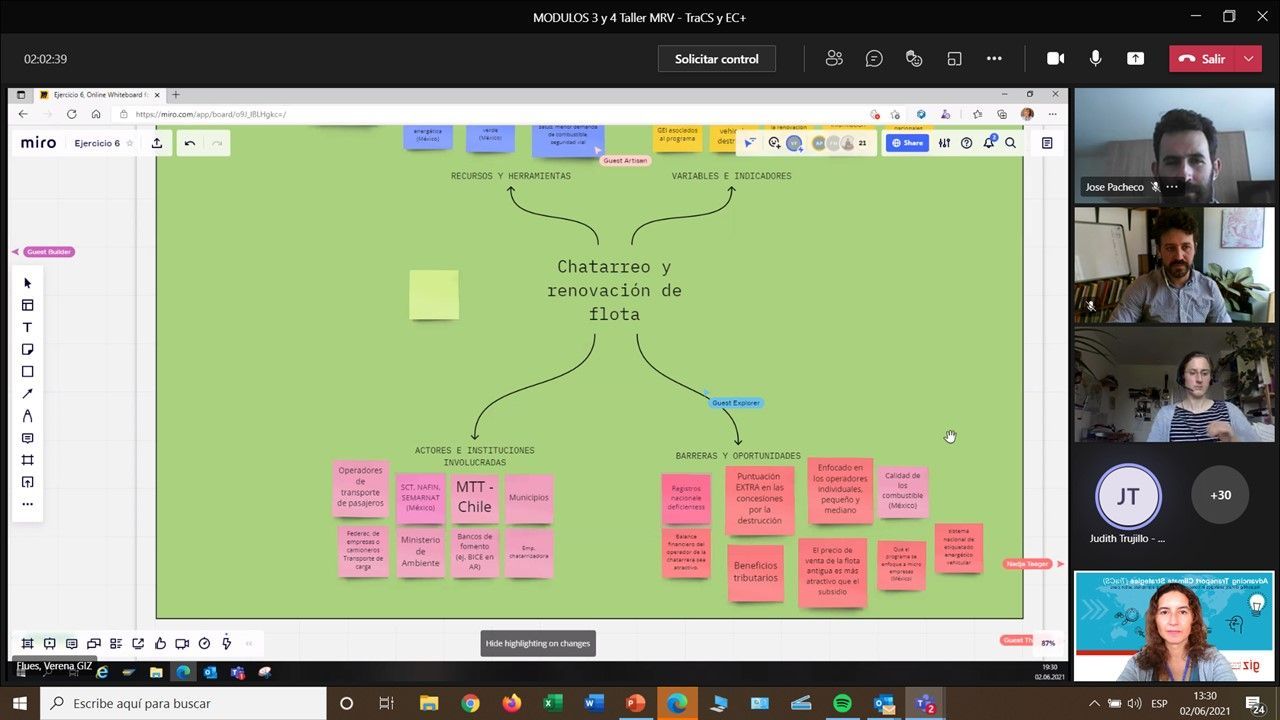Click Hide highlighting on changes
The height and width of the screenshot is (720, 1280).
tap(538, 643)
